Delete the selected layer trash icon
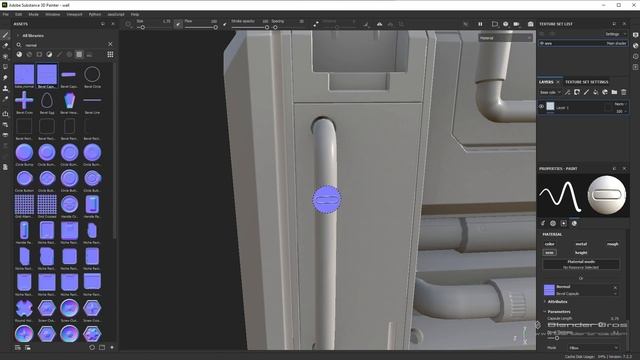Image resolution: width=640 pixels, height=360 pixels. click(624, 93)
